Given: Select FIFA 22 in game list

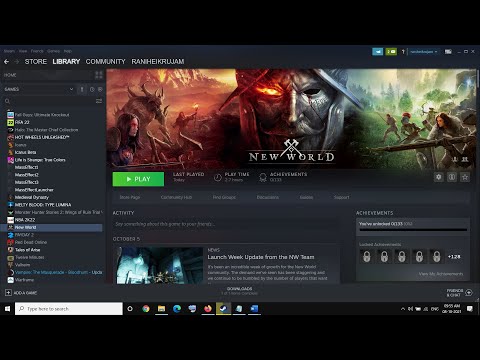Looking at the screenshot, I should click(x=22, y=122).
